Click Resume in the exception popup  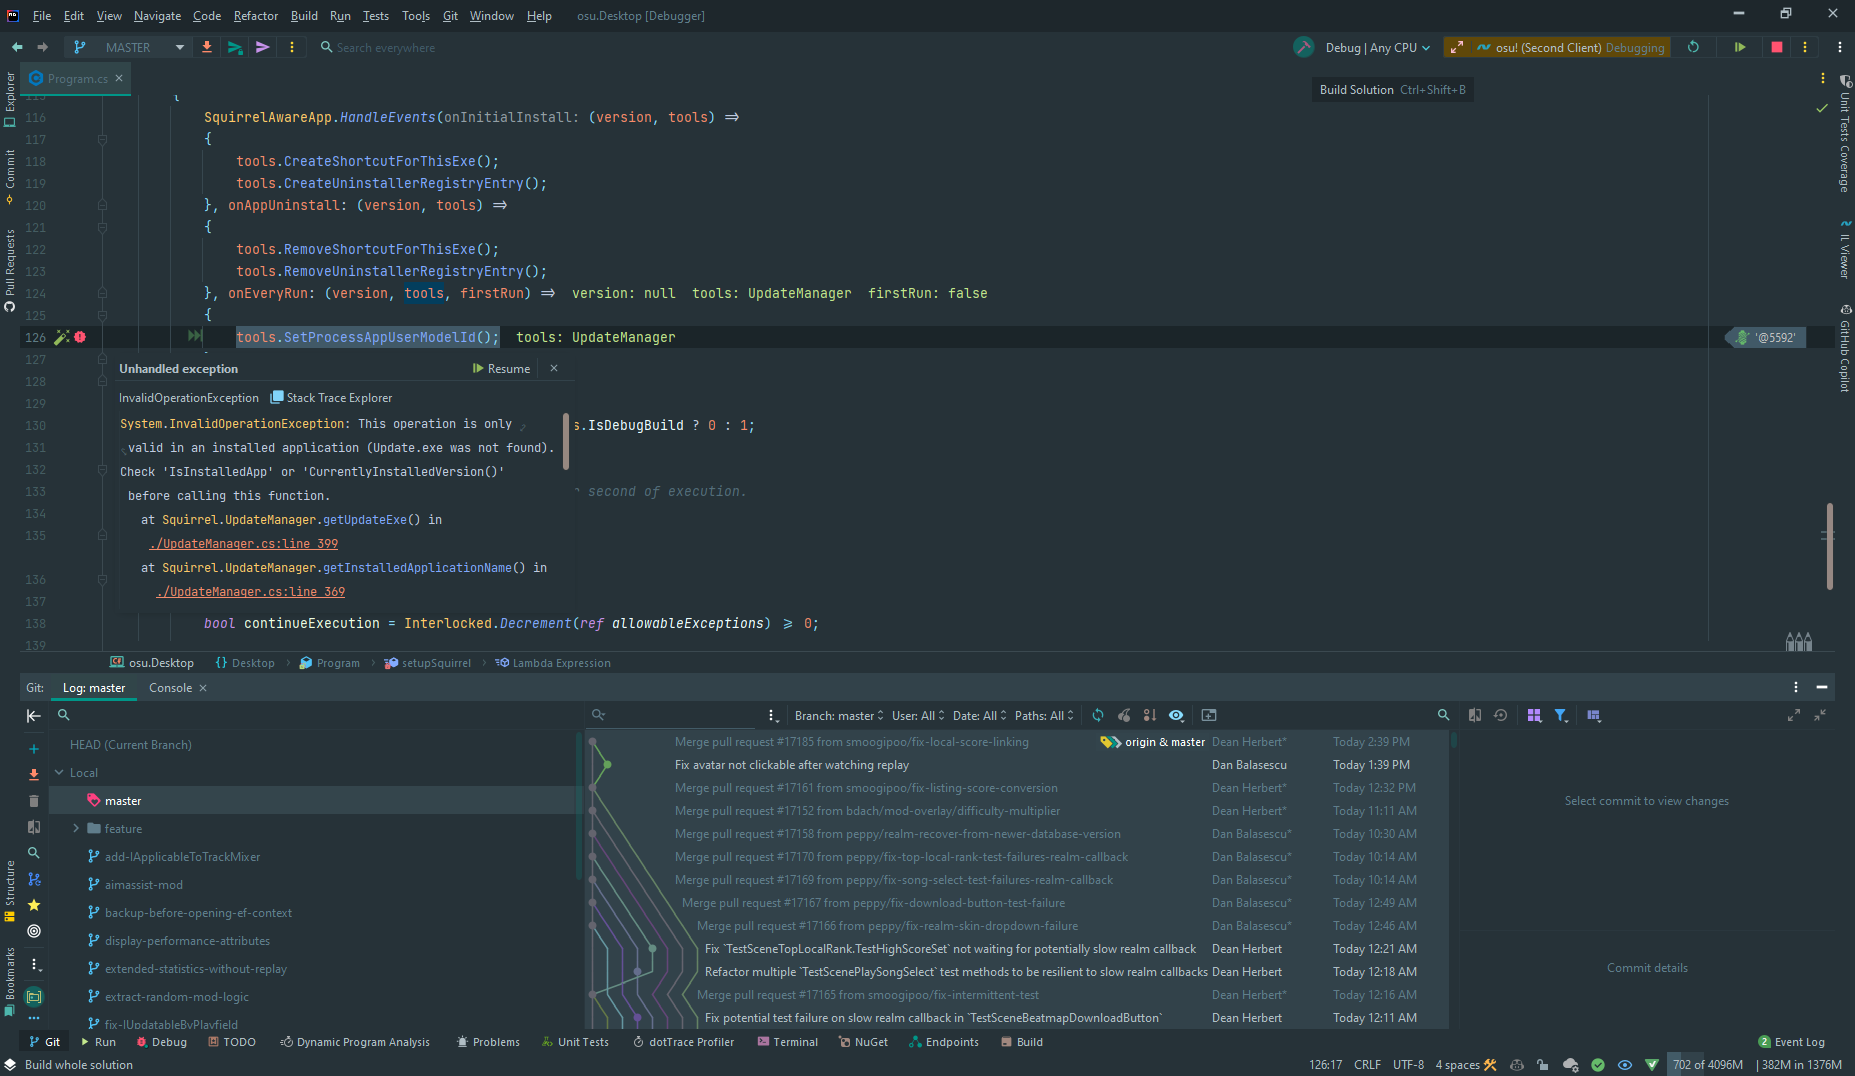503,368
